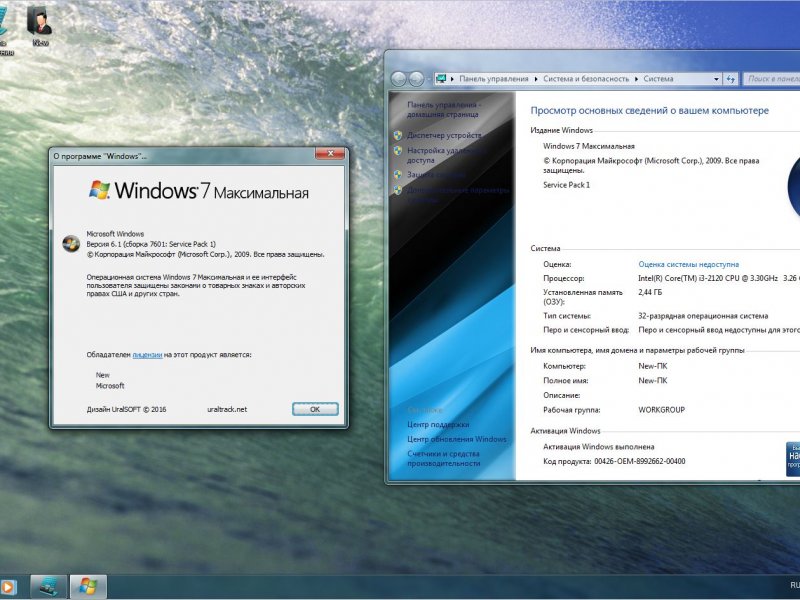Close the About Windows dialog

tap(331, 153)
